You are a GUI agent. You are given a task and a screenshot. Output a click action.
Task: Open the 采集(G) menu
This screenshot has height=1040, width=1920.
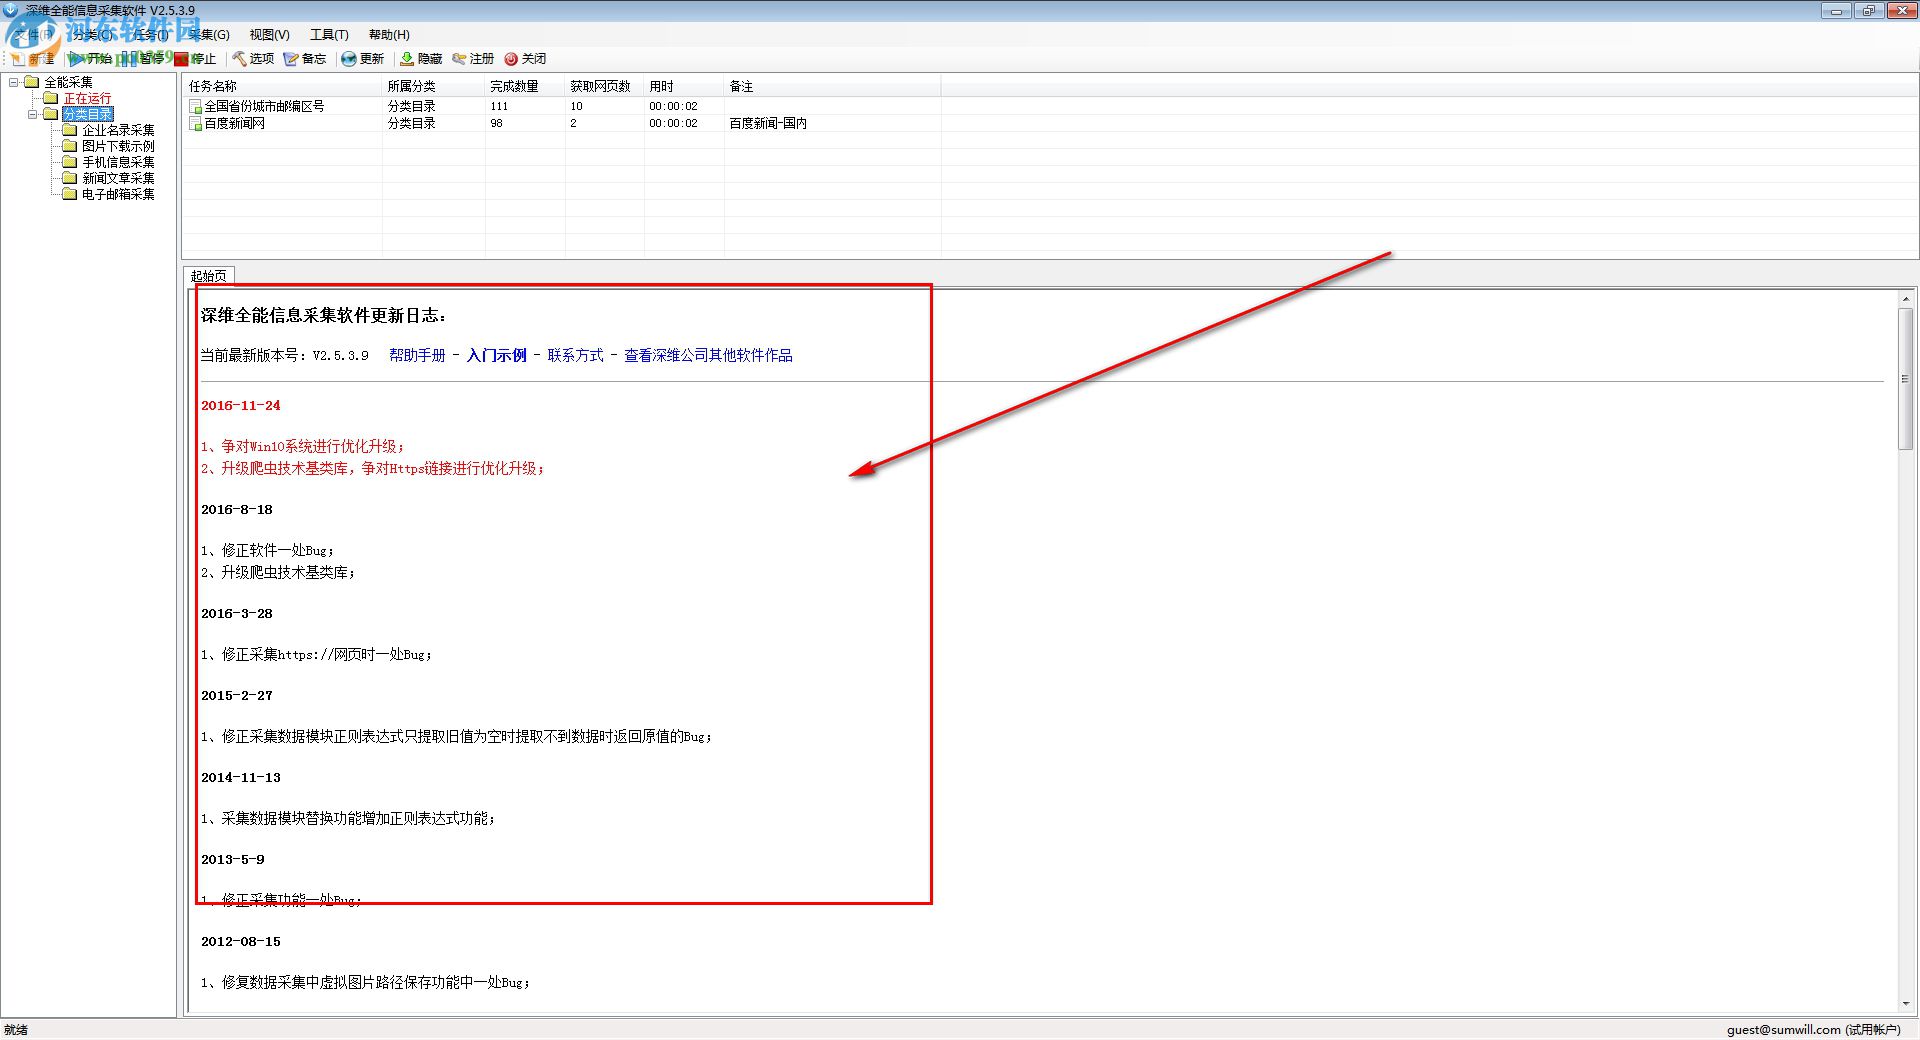[209, 34]
